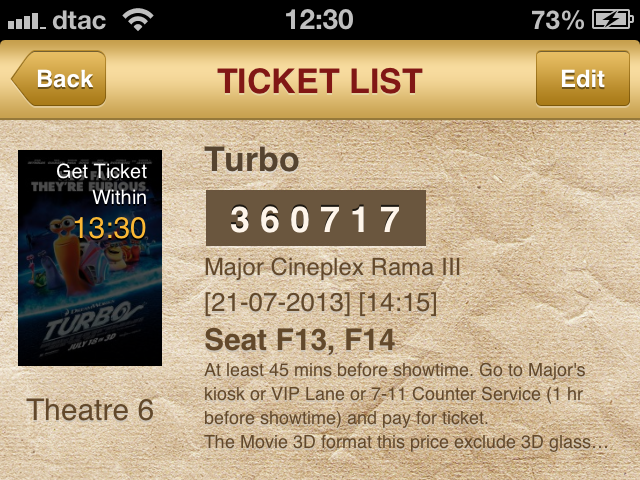Expand the truncated ticket instructions text
Screen dimensions: 640x480
[x=406, y=406]
